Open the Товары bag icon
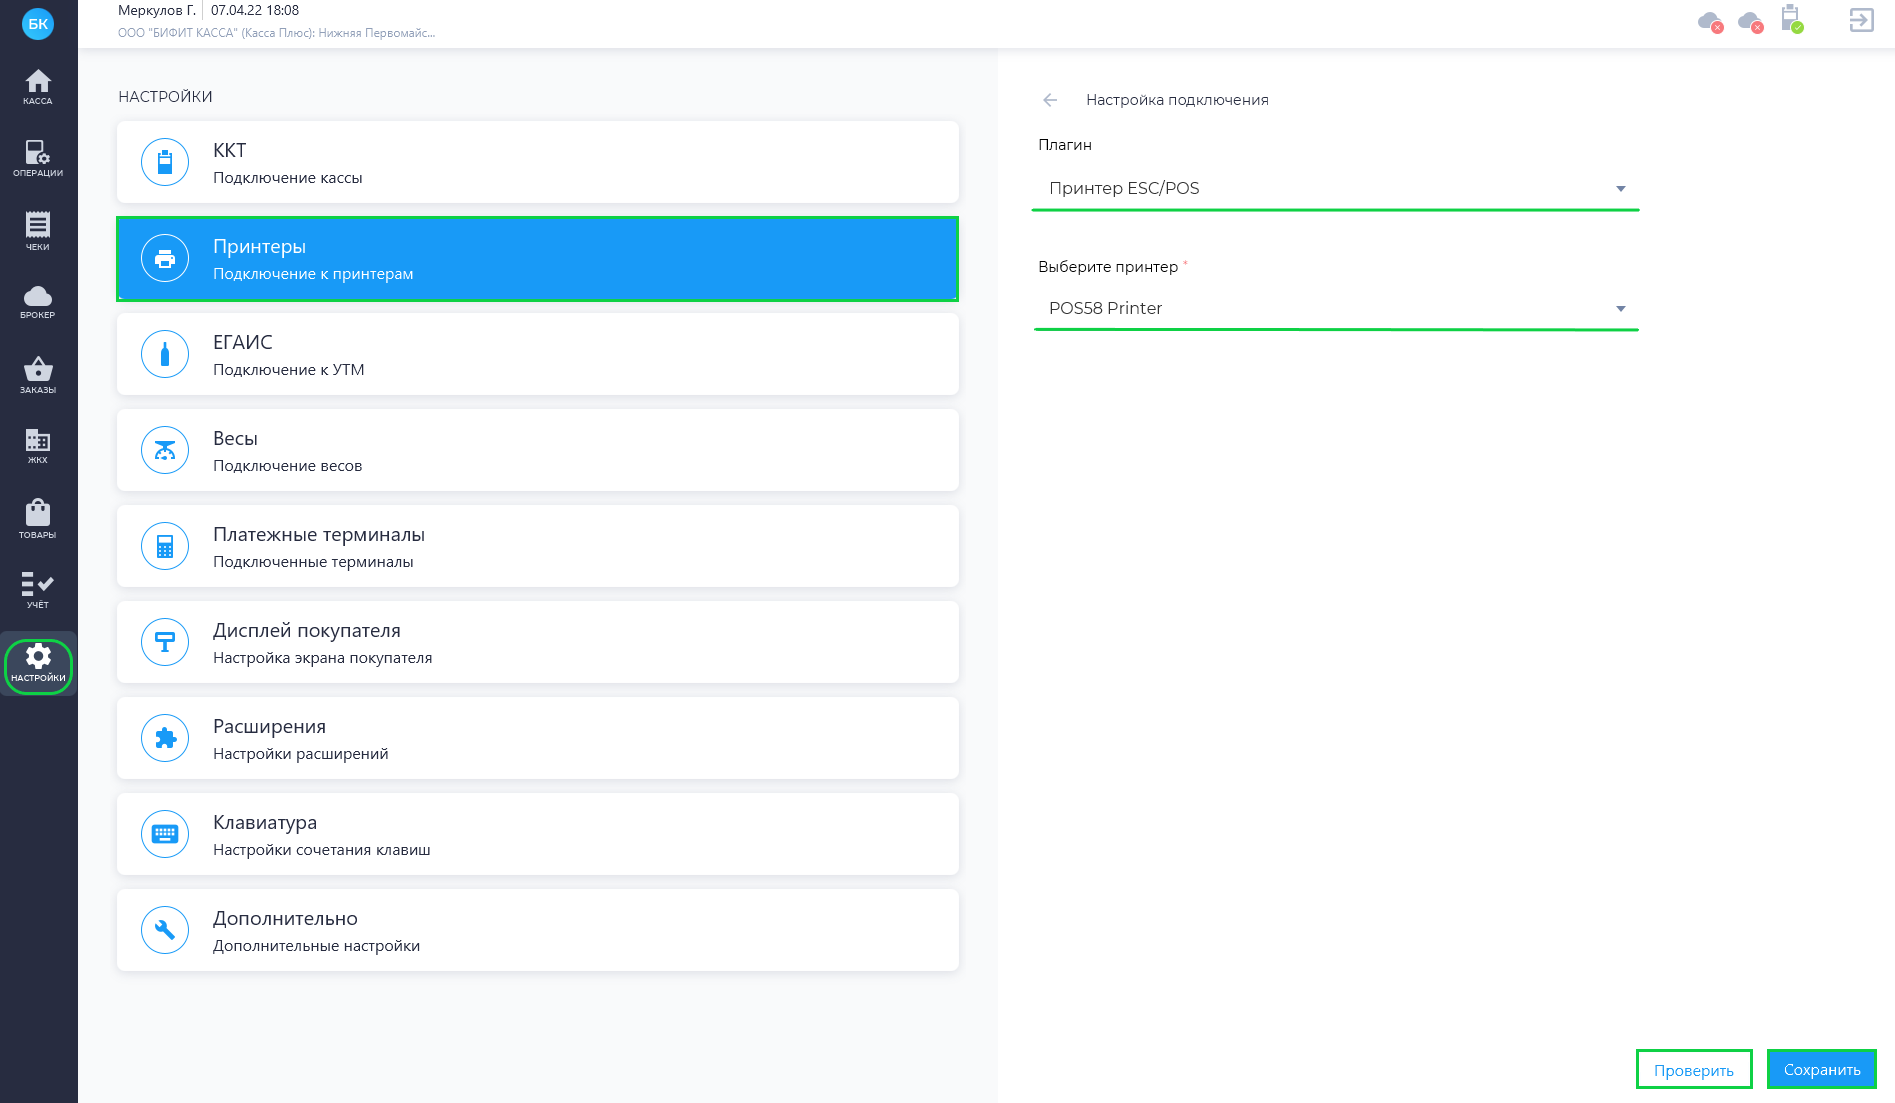 pyautogui.click(x=38, y=518)
